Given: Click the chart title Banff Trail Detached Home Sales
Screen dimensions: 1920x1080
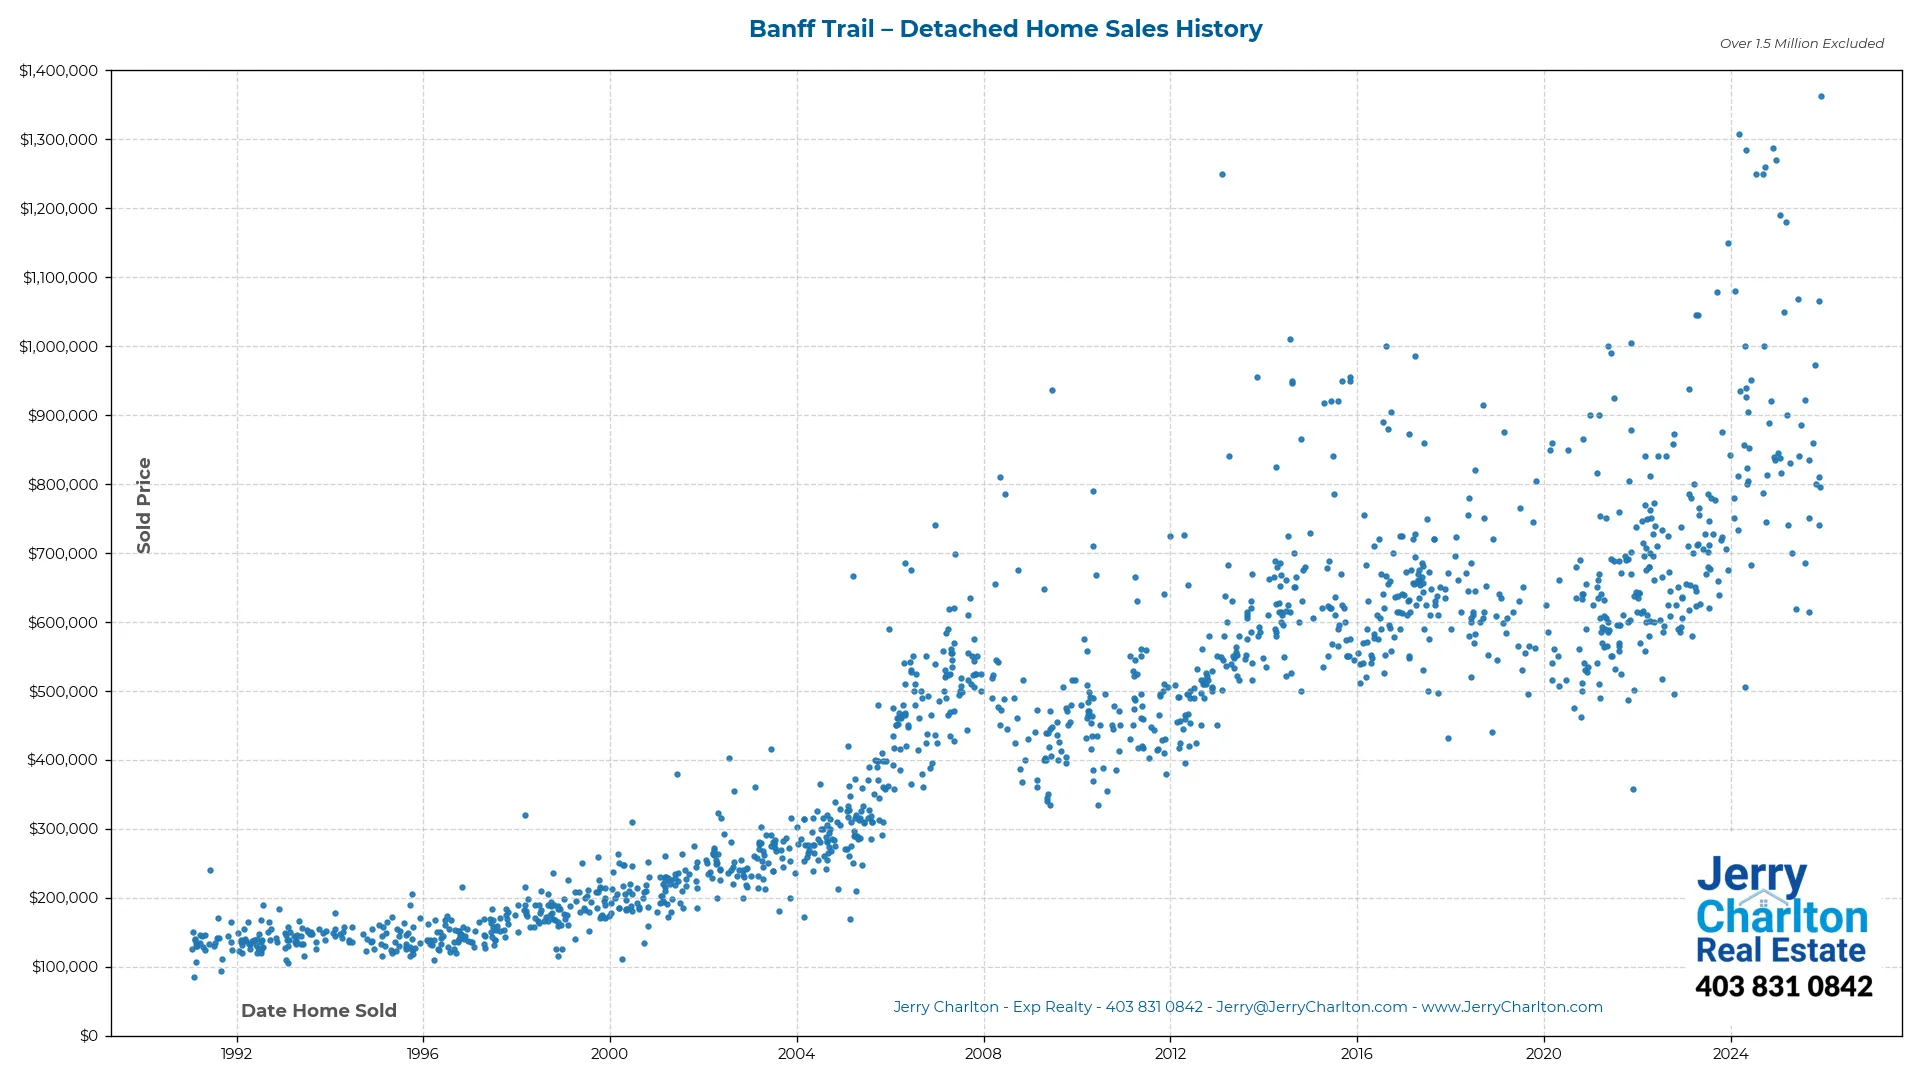Looking at the screenshot, I should [x=1005, y=28].
